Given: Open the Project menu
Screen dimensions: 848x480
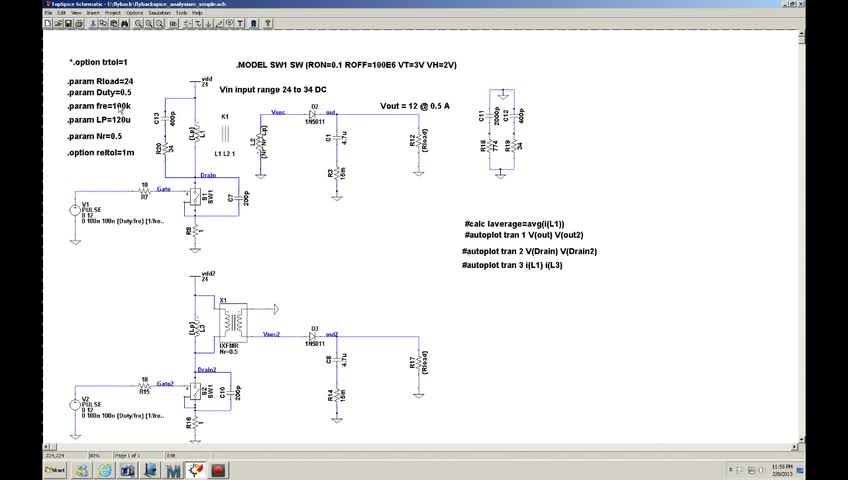Looking at the screenshot, I should [x=112, y=13].
